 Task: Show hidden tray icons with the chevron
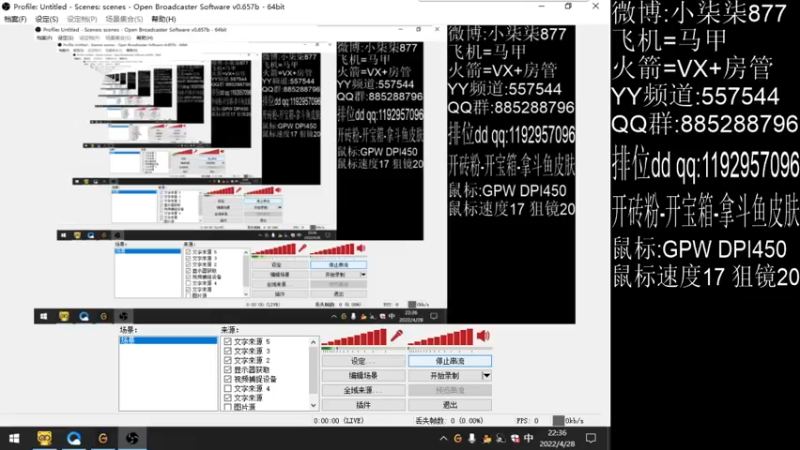tap(443, 438)
